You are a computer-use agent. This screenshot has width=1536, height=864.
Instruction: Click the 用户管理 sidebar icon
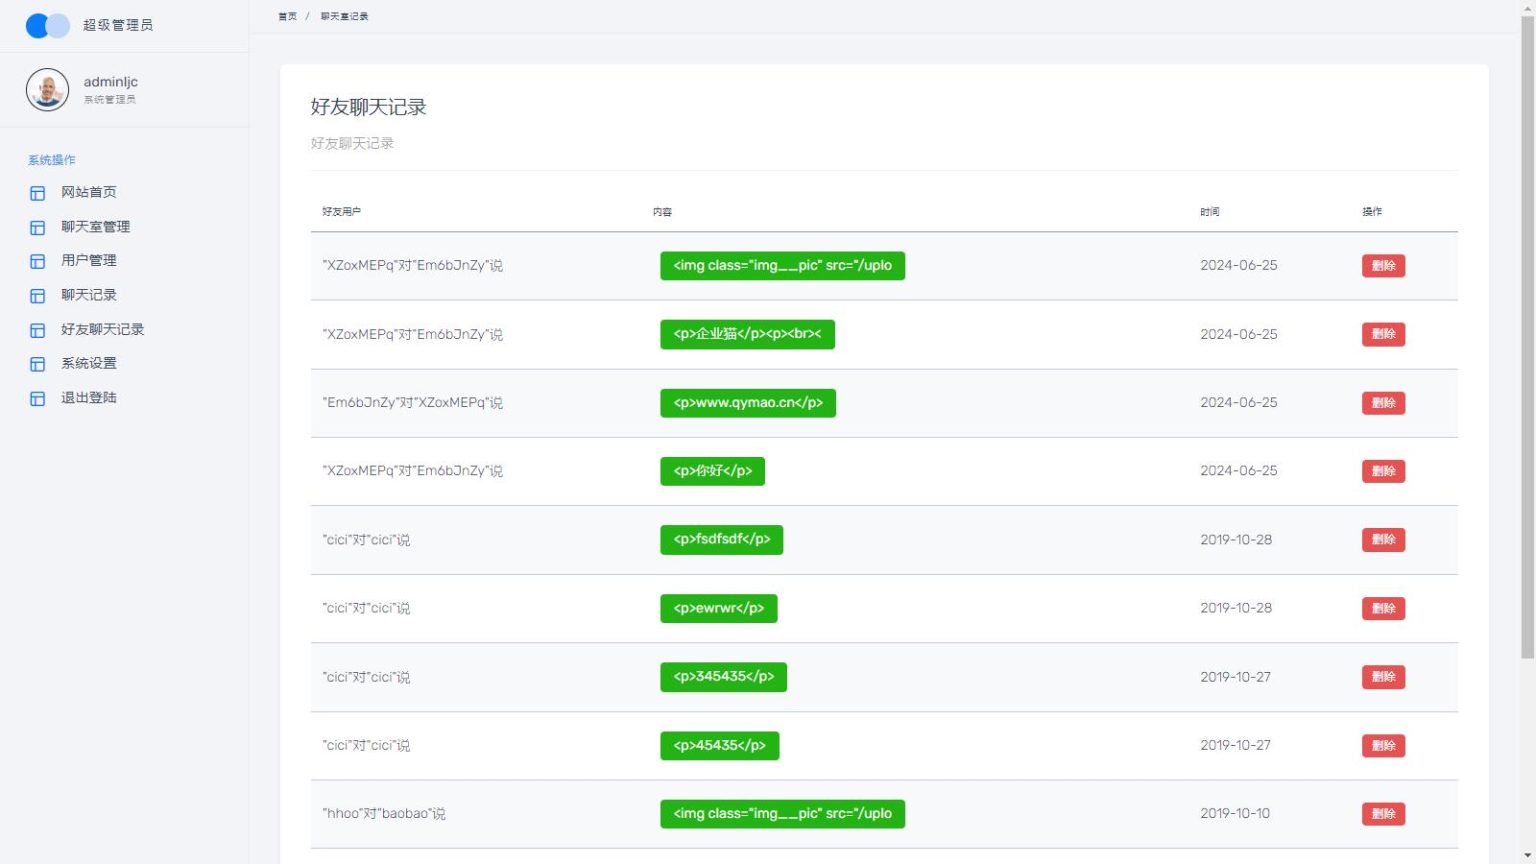37,261
